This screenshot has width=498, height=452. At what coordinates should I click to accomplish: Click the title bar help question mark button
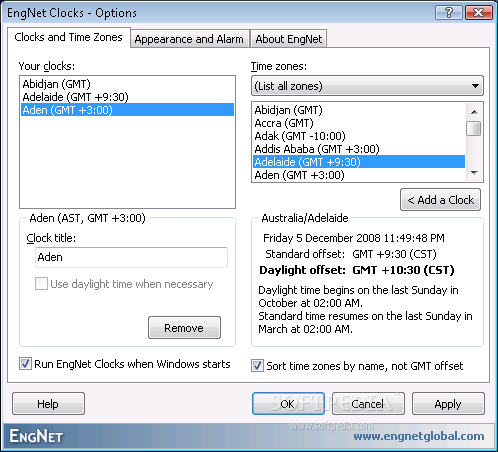448,13
